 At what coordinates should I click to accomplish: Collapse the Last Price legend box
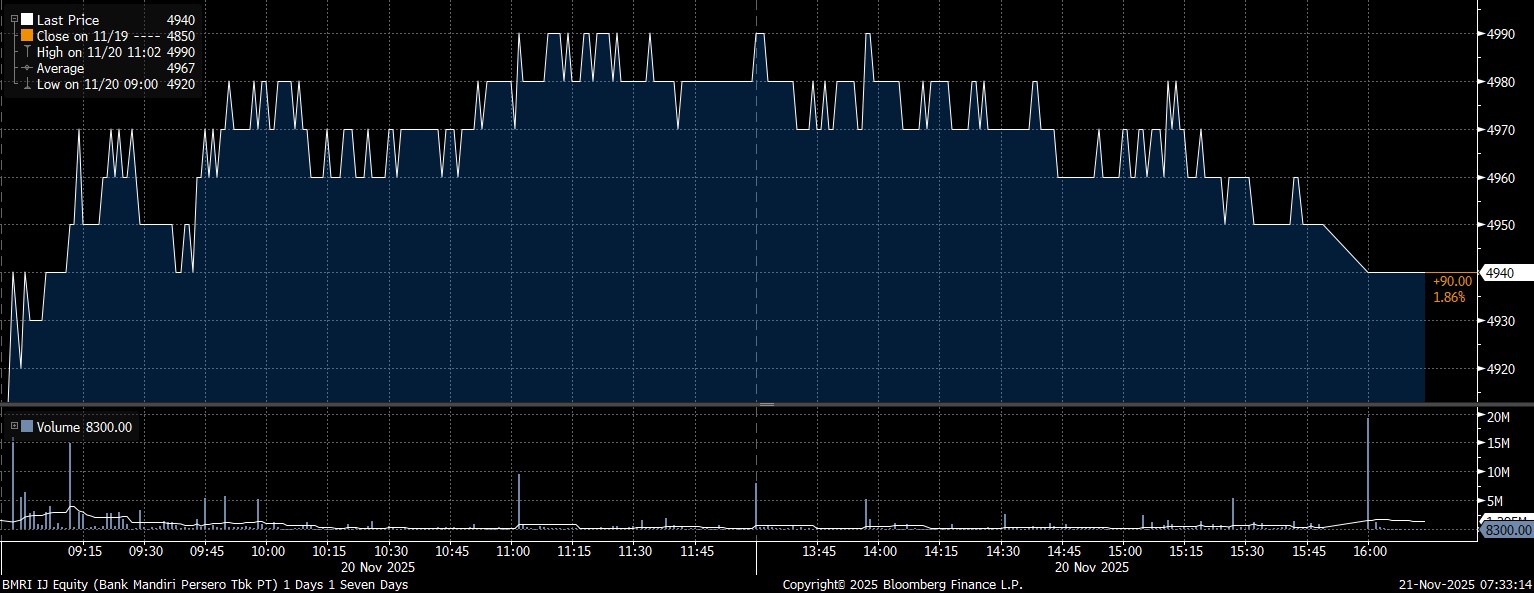coord(14,20)
